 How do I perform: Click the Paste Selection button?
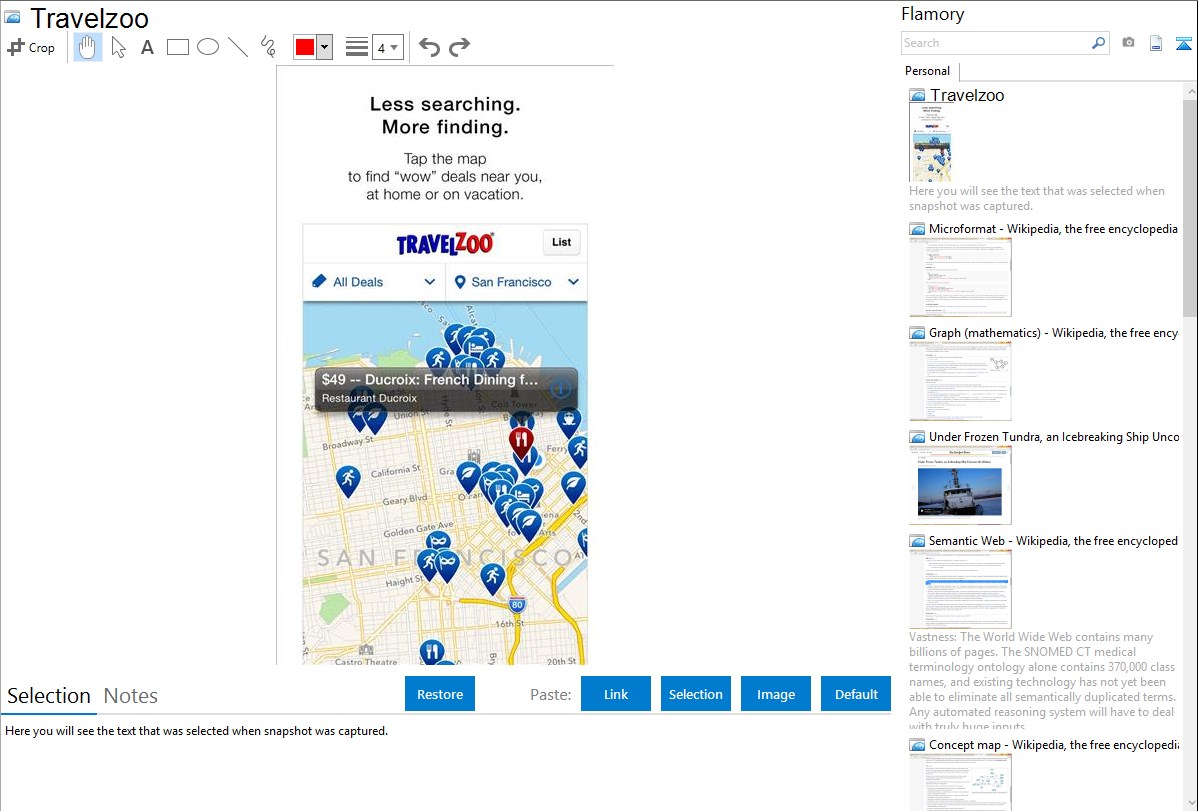695,694
